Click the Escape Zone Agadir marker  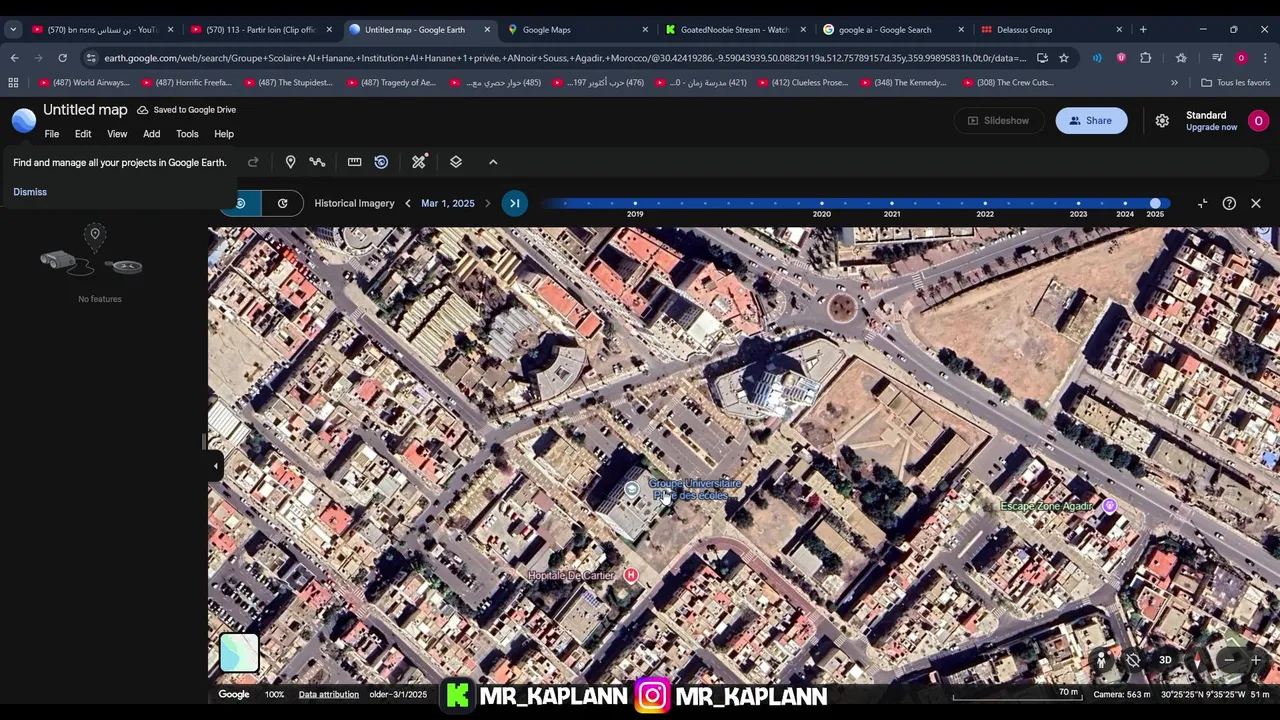[1109, 506]
